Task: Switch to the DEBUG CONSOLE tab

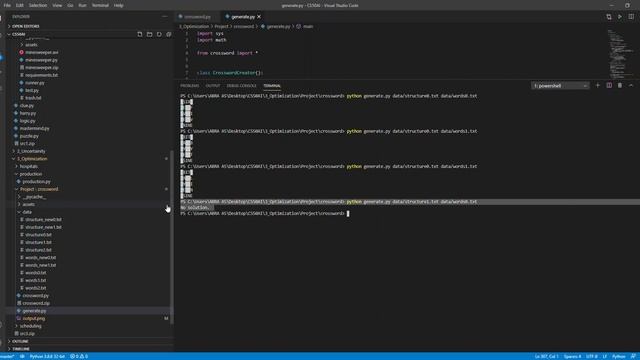Action: [241, 86]
